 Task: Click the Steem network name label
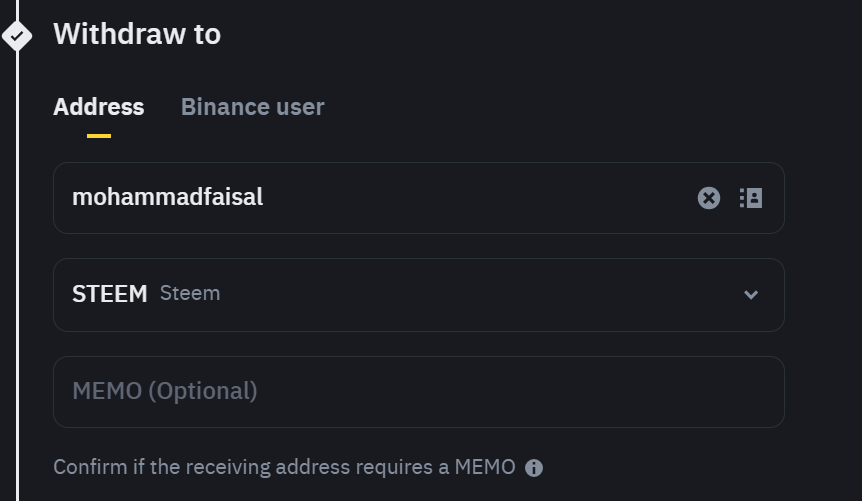click(x=190, y=294)
